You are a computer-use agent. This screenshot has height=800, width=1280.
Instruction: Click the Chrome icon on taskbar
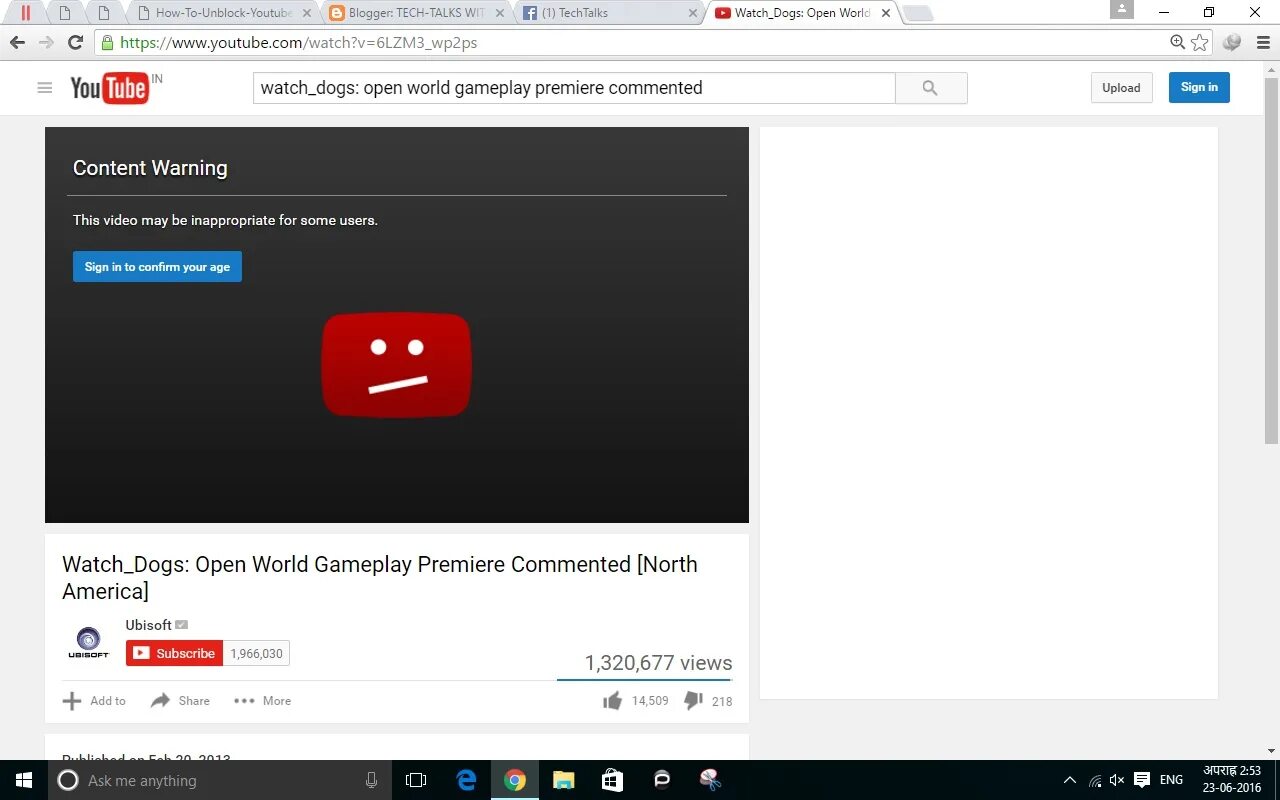click(x=515, y=780)
